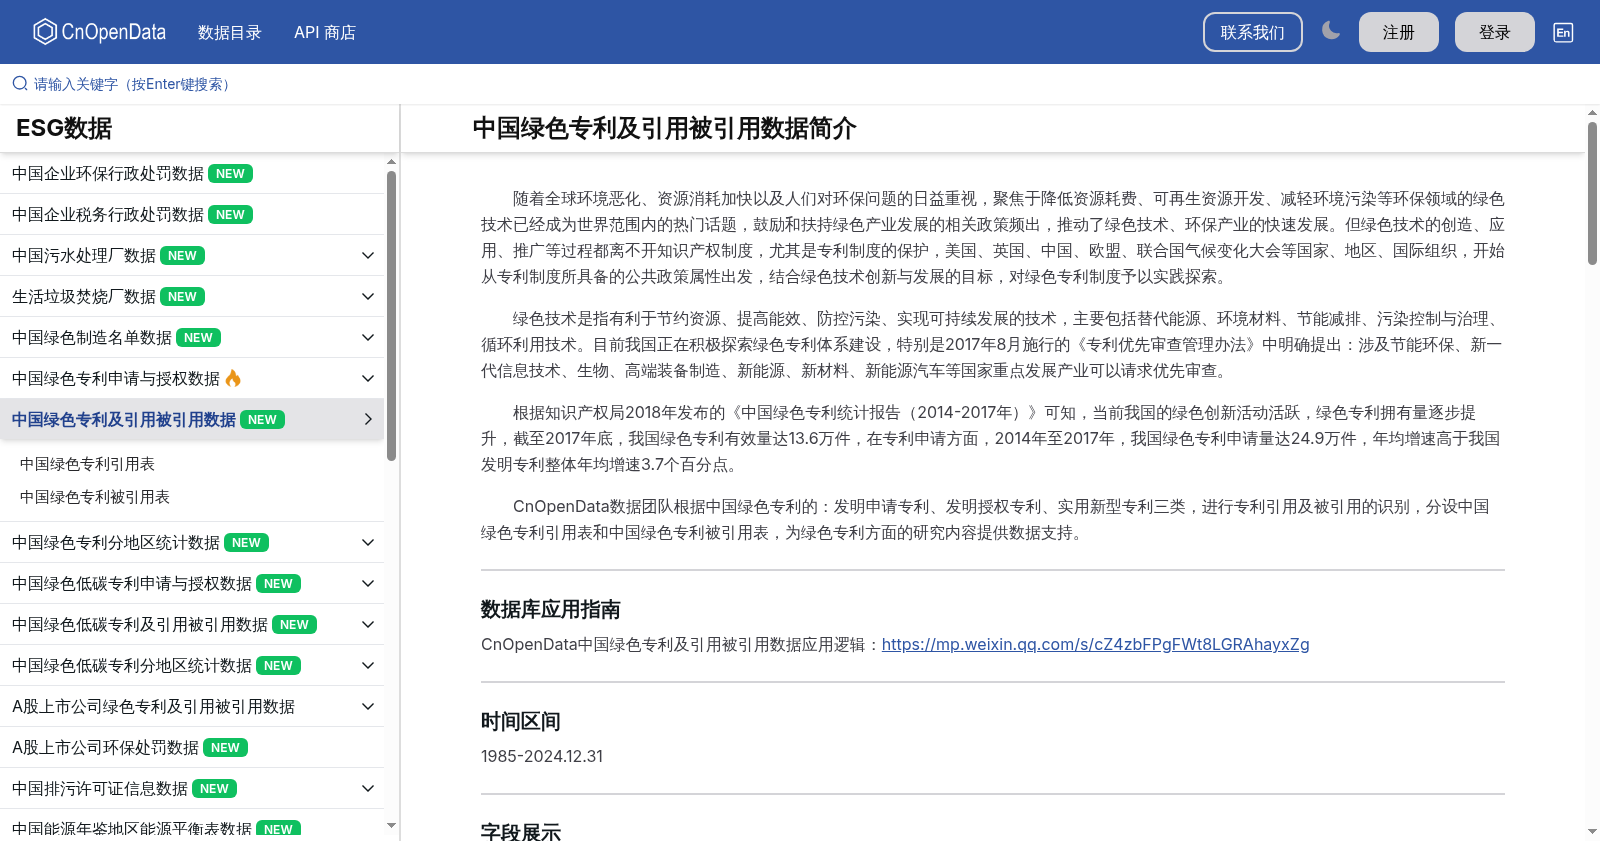Screen dimensions: 1600x857
Task: Open 数据目录 menu
Action: point(229,32)
